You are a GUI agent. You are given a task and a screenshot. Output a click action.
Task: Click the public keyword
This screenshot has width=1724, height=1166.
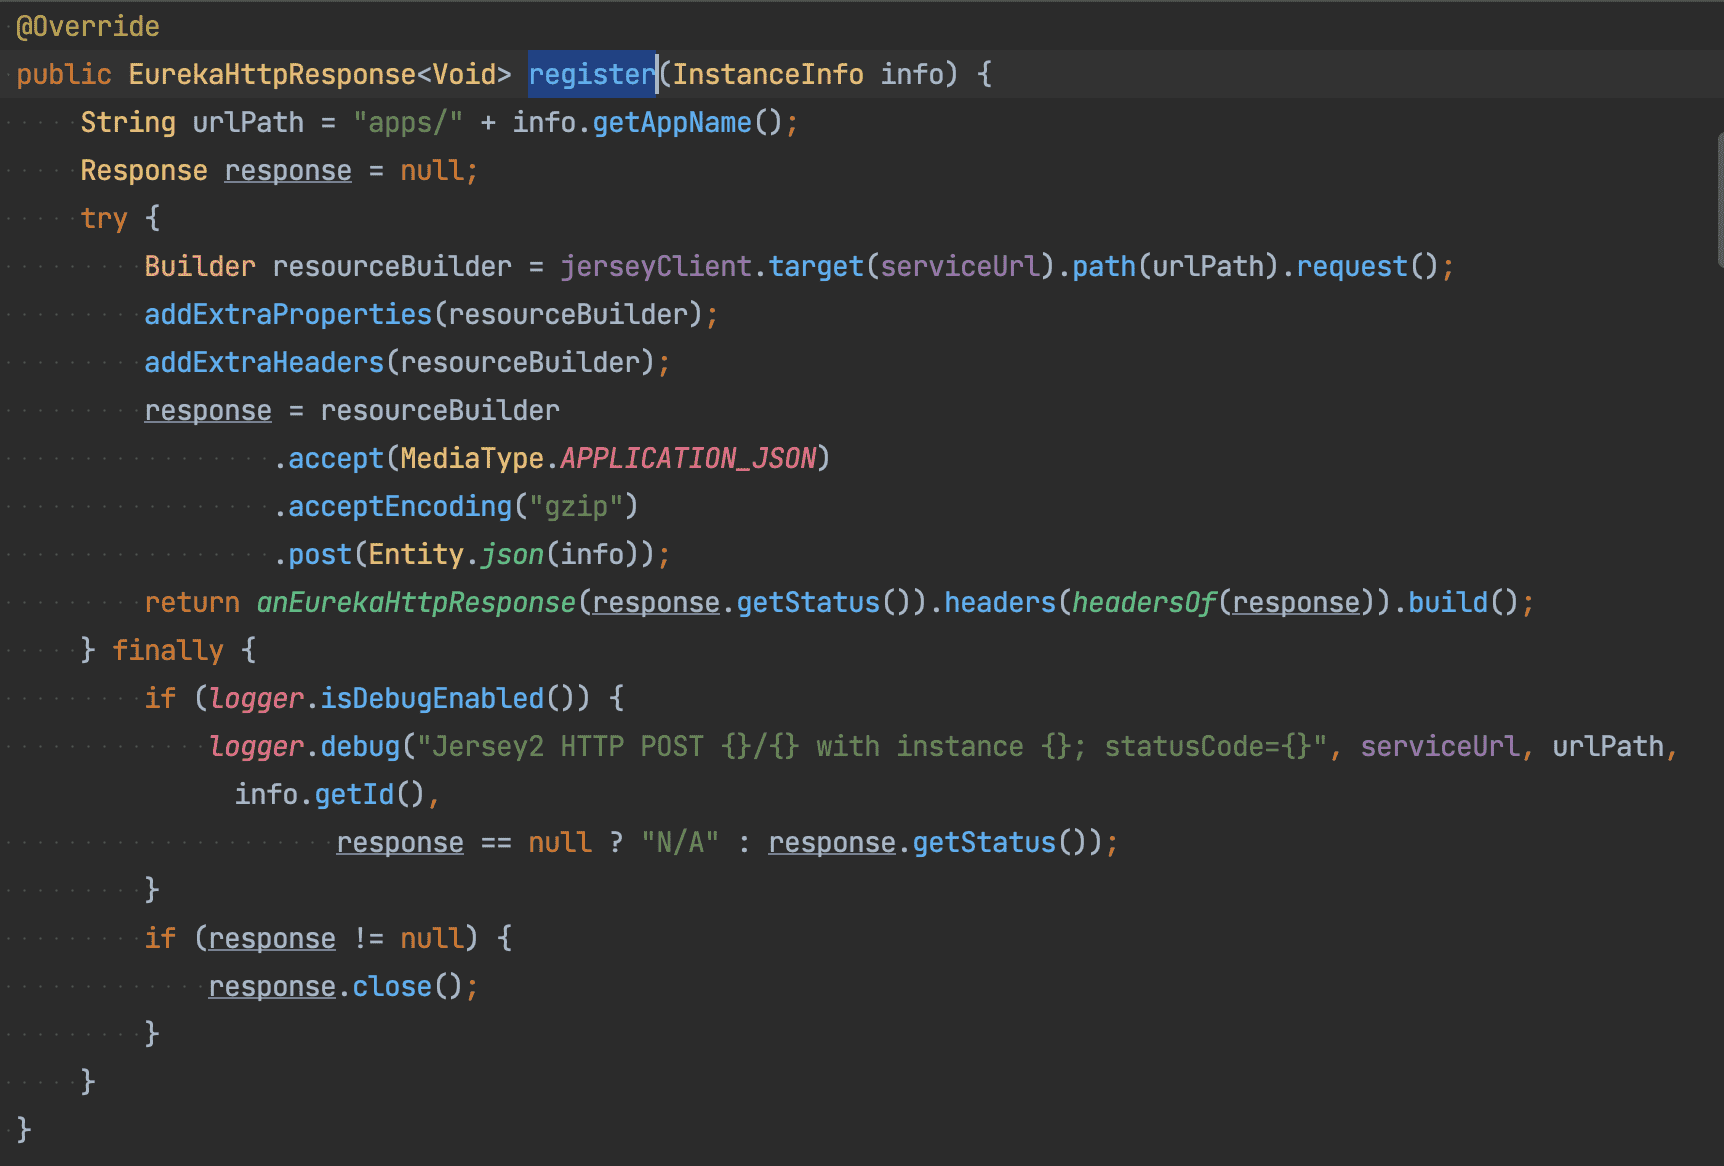pyautogui.click(x=64, y=74)
